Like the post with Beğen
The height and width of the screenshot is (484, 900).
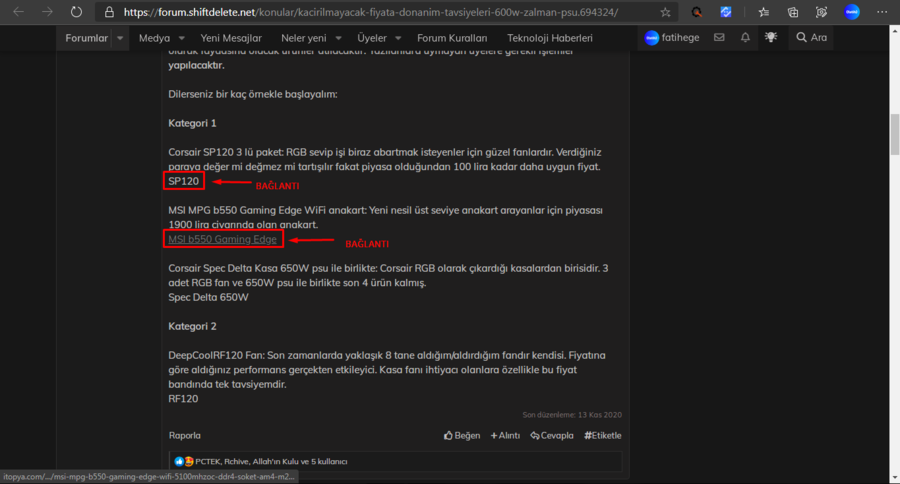pos(462,436)
